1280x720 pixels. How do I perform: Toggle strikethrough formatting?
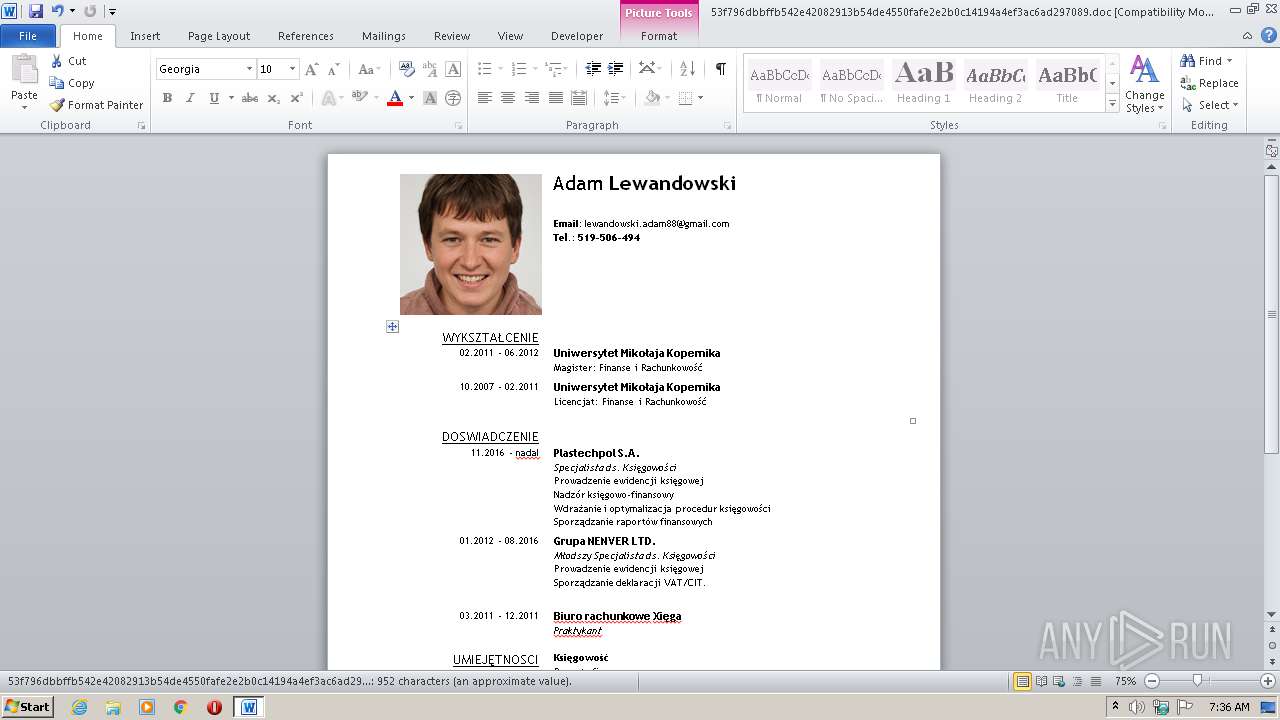(250, 98)
